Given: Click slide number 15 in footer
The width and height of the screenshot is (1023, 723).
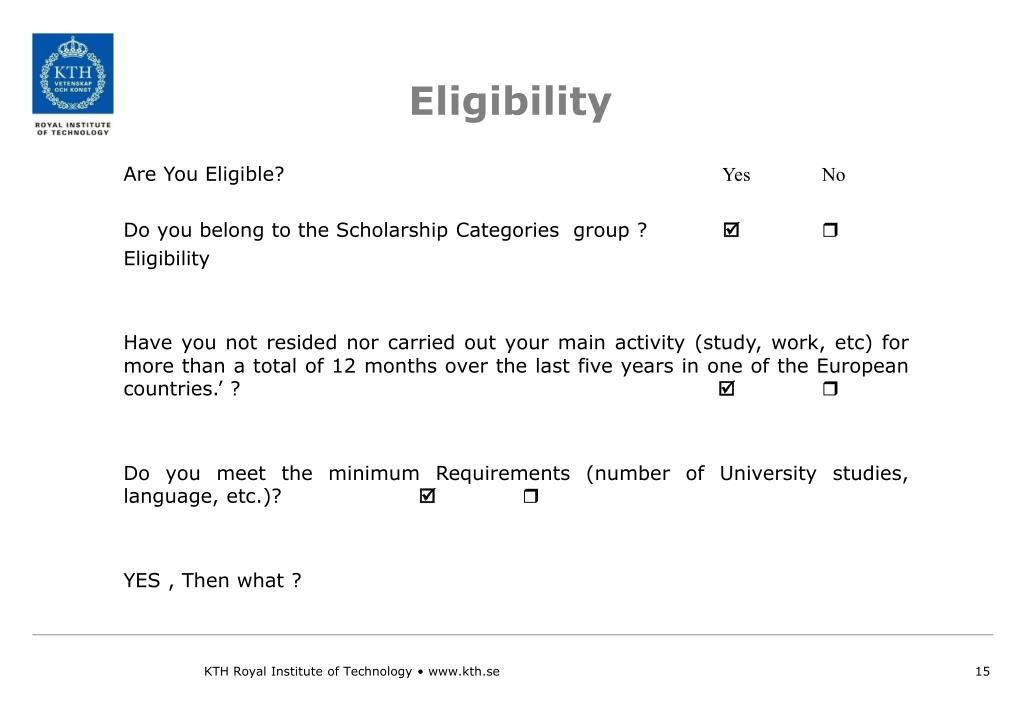Looking at the screenshot, I should click(982, 671).
